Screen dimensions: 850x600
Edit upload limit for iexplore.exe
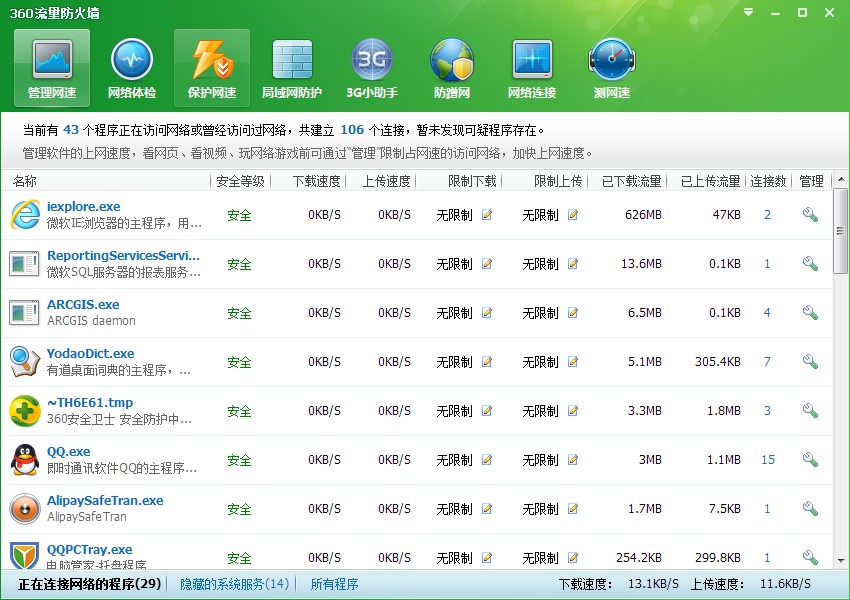[x=572, y=215]
